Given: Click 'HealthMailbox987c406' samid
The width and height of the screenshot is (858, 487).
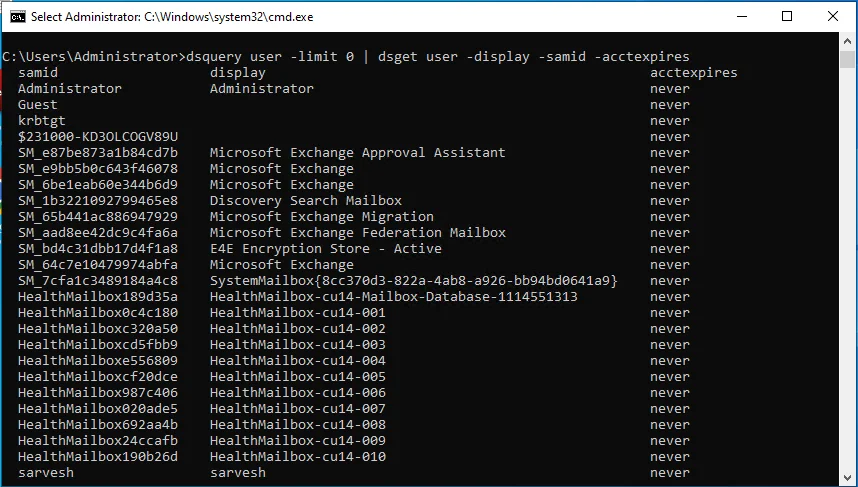Looking at the screenshot, I should tap(98, 392).
